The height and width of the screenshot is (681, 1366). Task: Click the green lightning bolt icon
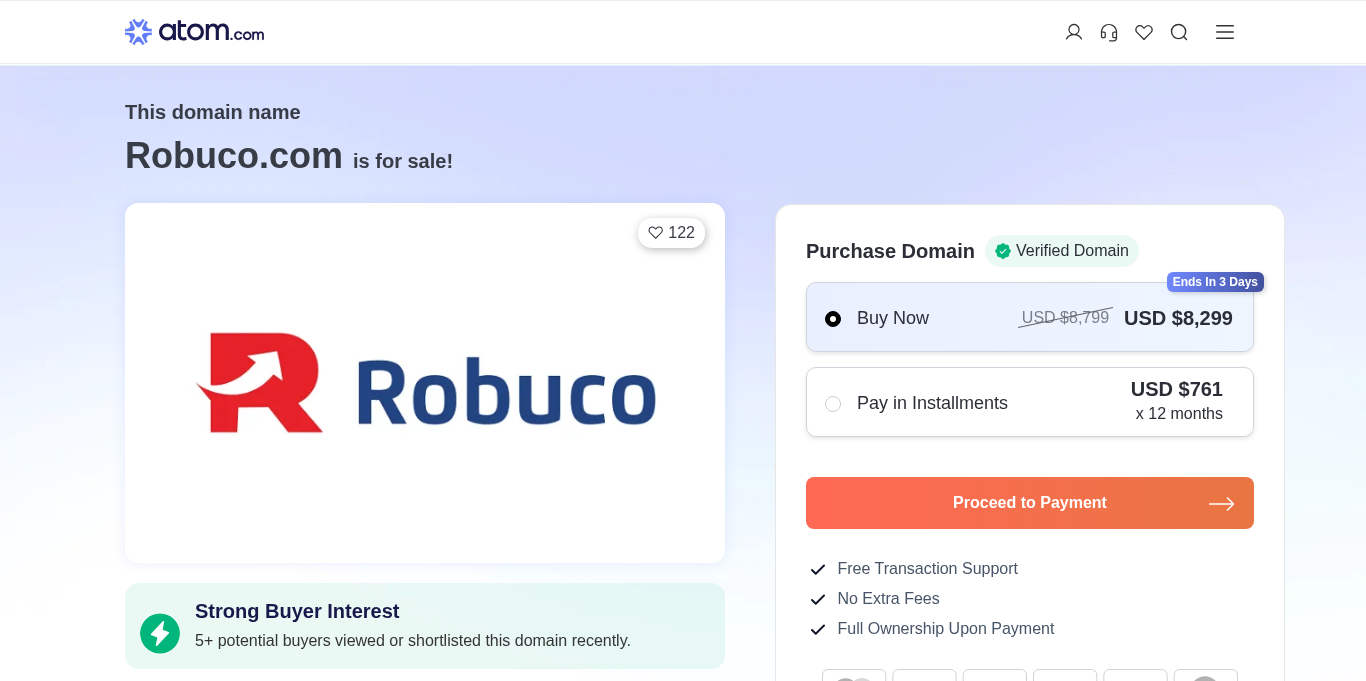point(160,633)
